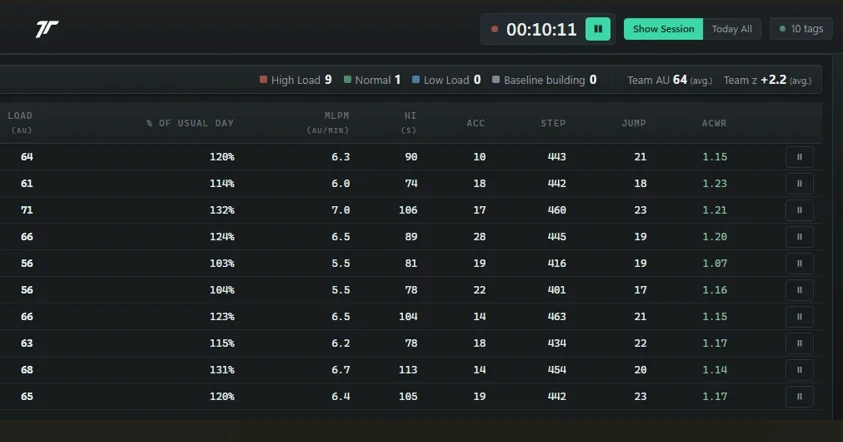
Task: Click the ACWR value 1.23
Action: tap(715, 183)
